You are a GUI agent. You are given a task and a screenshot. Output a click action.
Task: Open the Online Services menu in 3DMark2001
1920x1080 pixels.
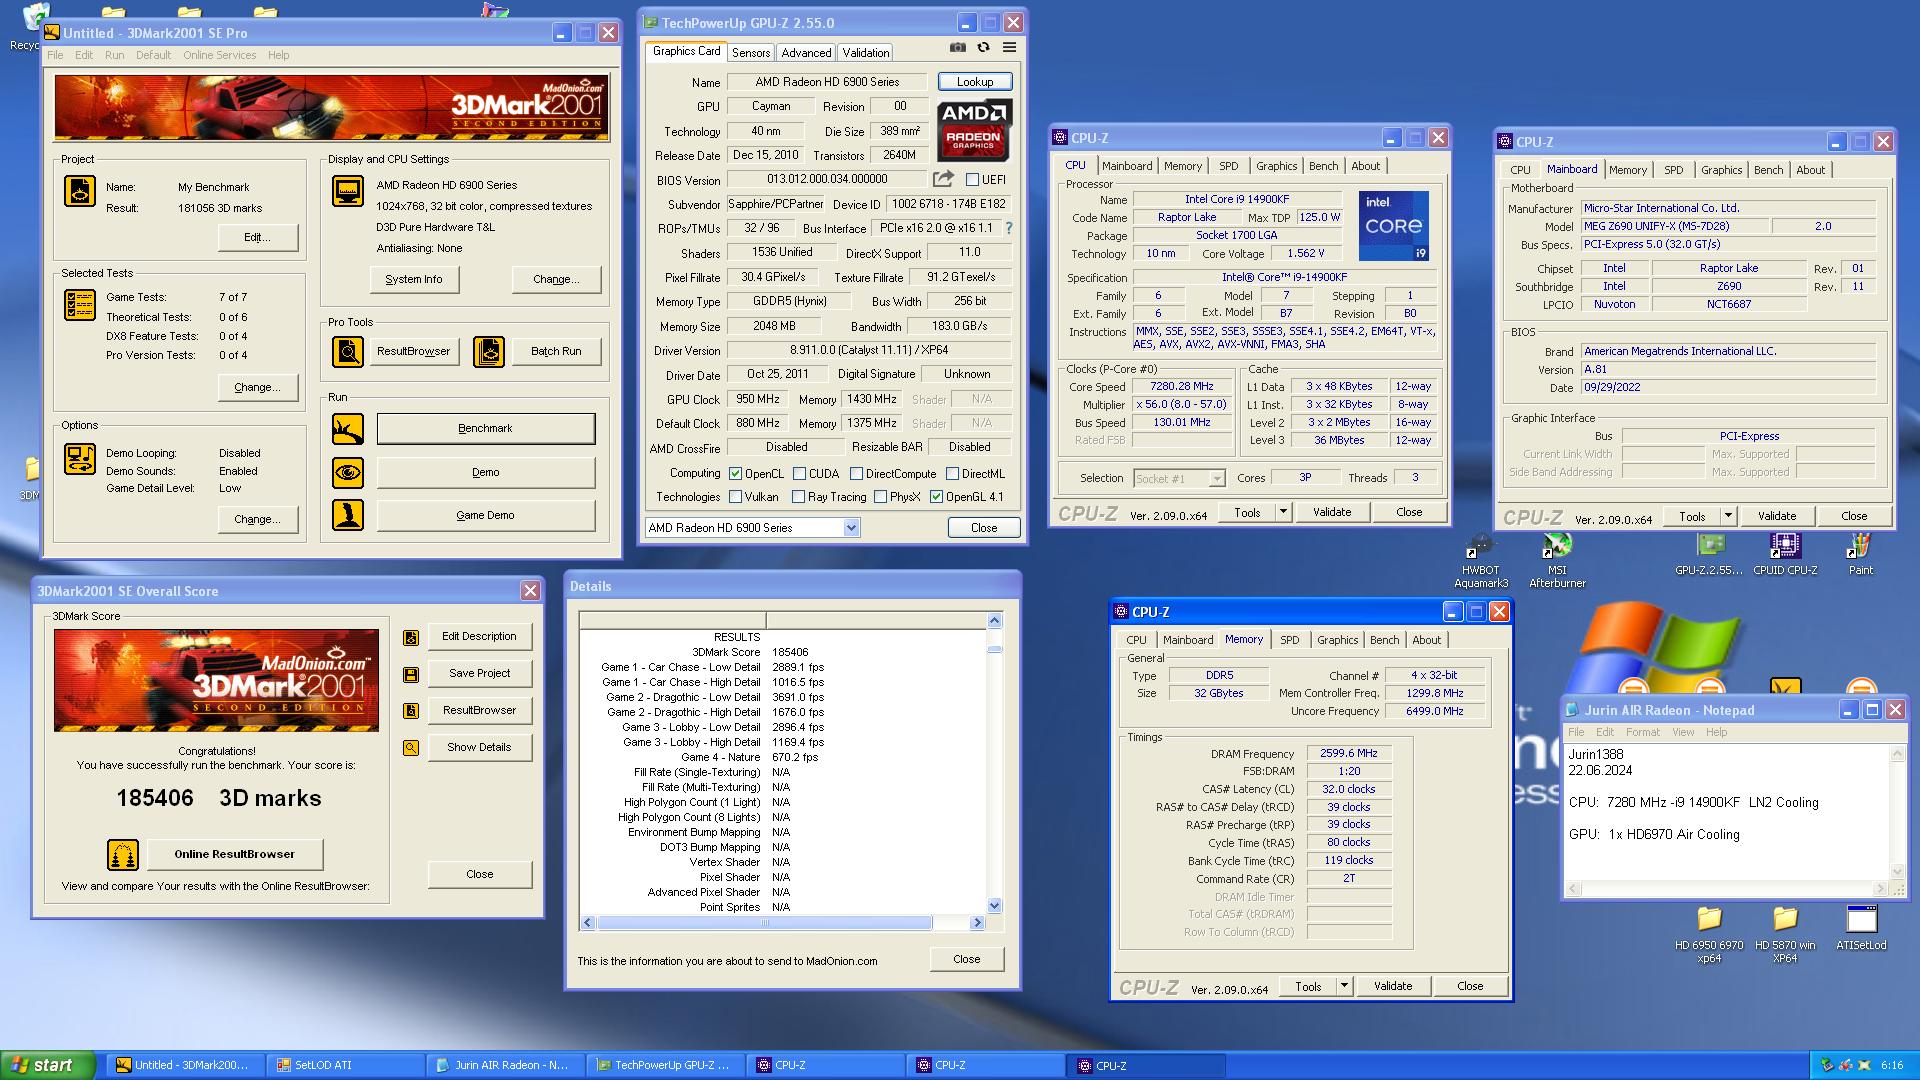(x=219, y=55)
